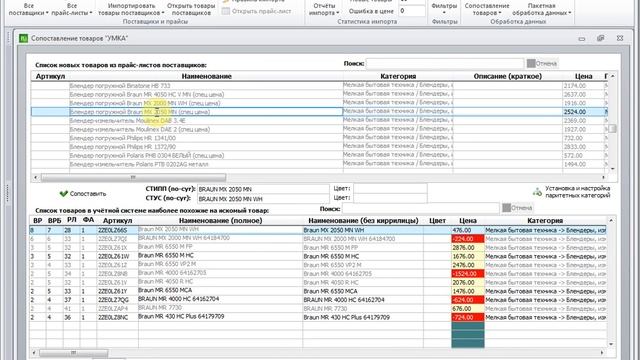Focus the СТУС (по-сут) field
640x360 pixels.
(x=263, y=199)
